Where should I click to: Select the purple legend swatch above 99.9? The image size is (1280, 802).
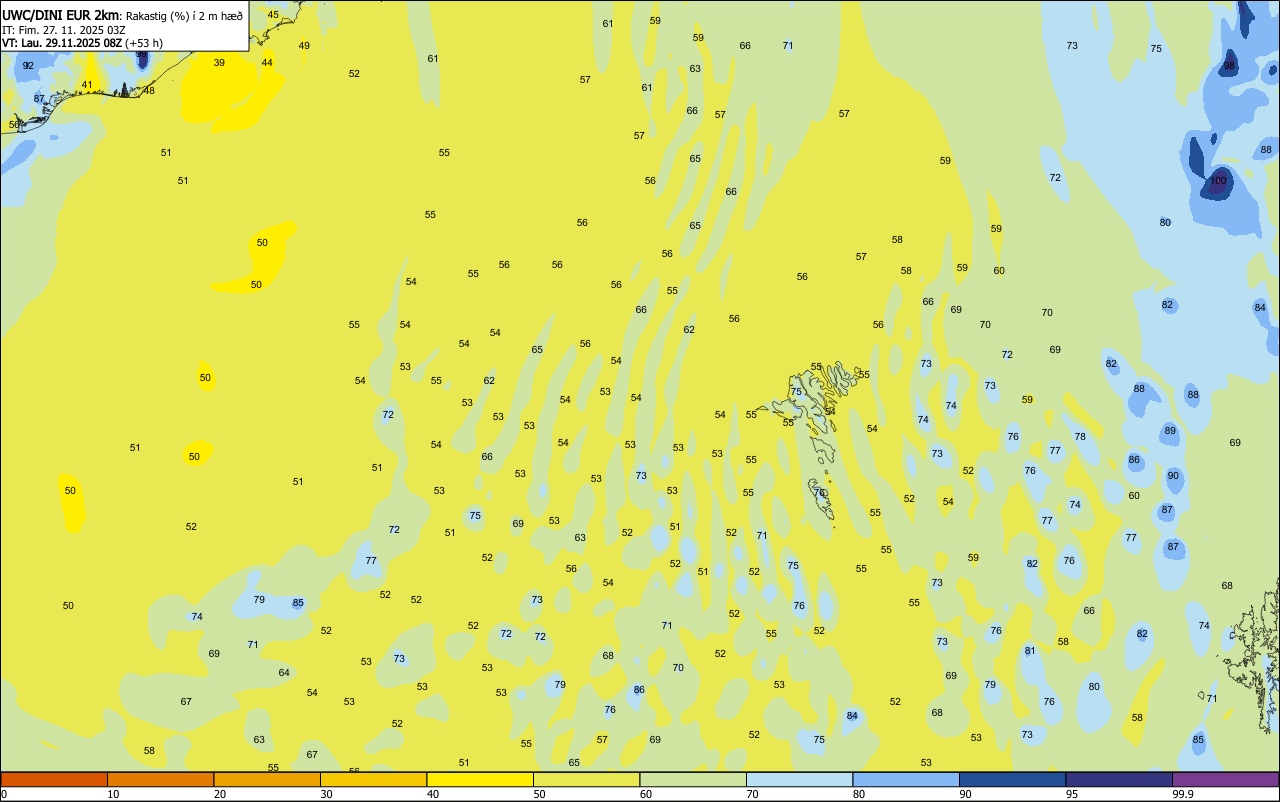1225,779
